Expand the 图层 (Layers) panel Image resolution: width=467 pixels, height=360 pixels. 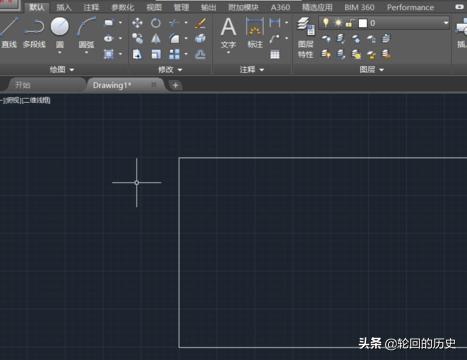[x=372, y=69]
